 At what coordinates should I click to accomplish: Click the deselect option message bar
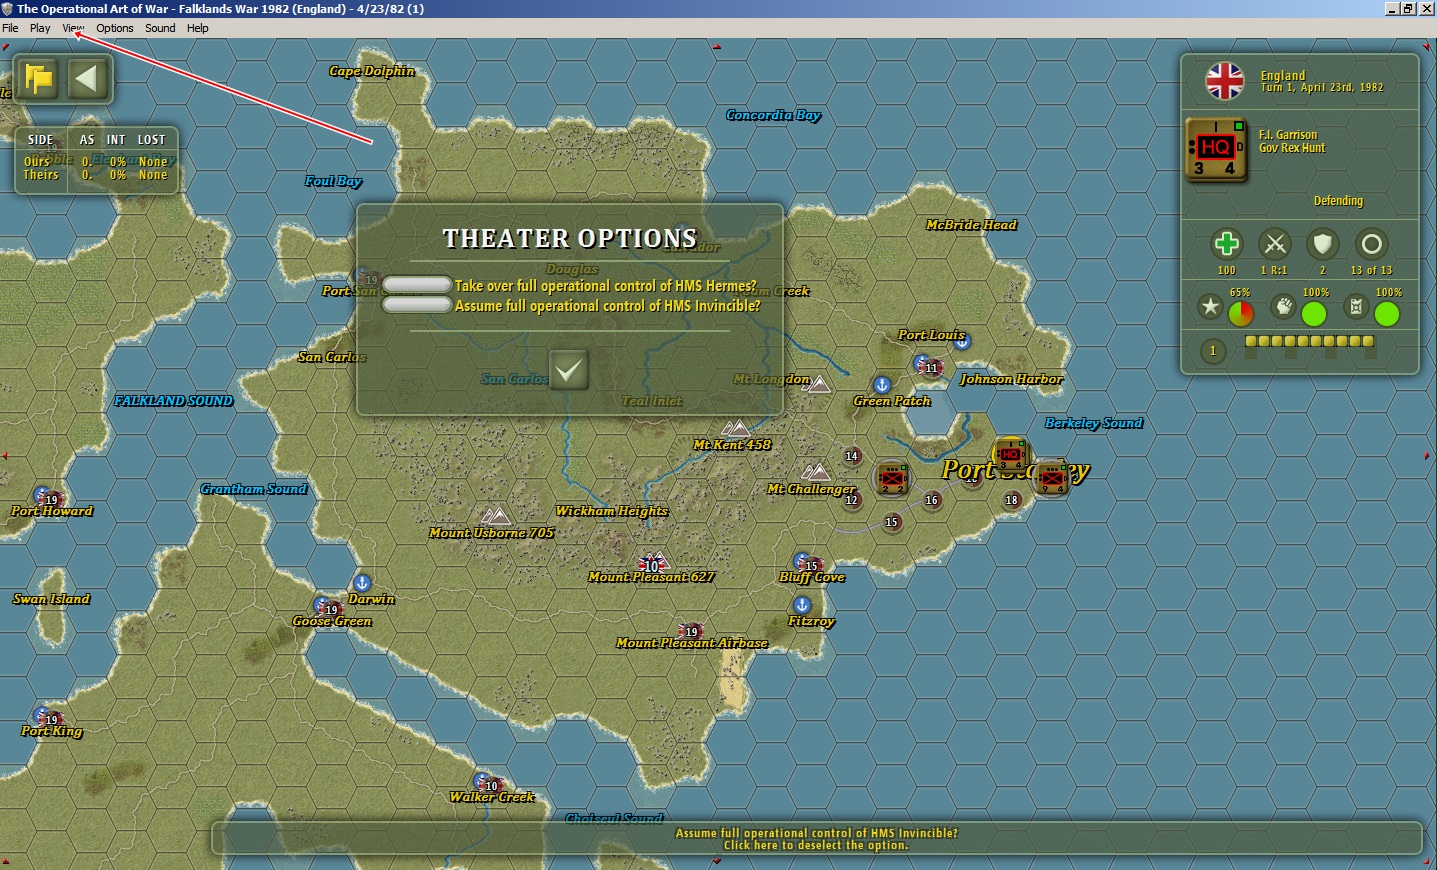(817, 838)
